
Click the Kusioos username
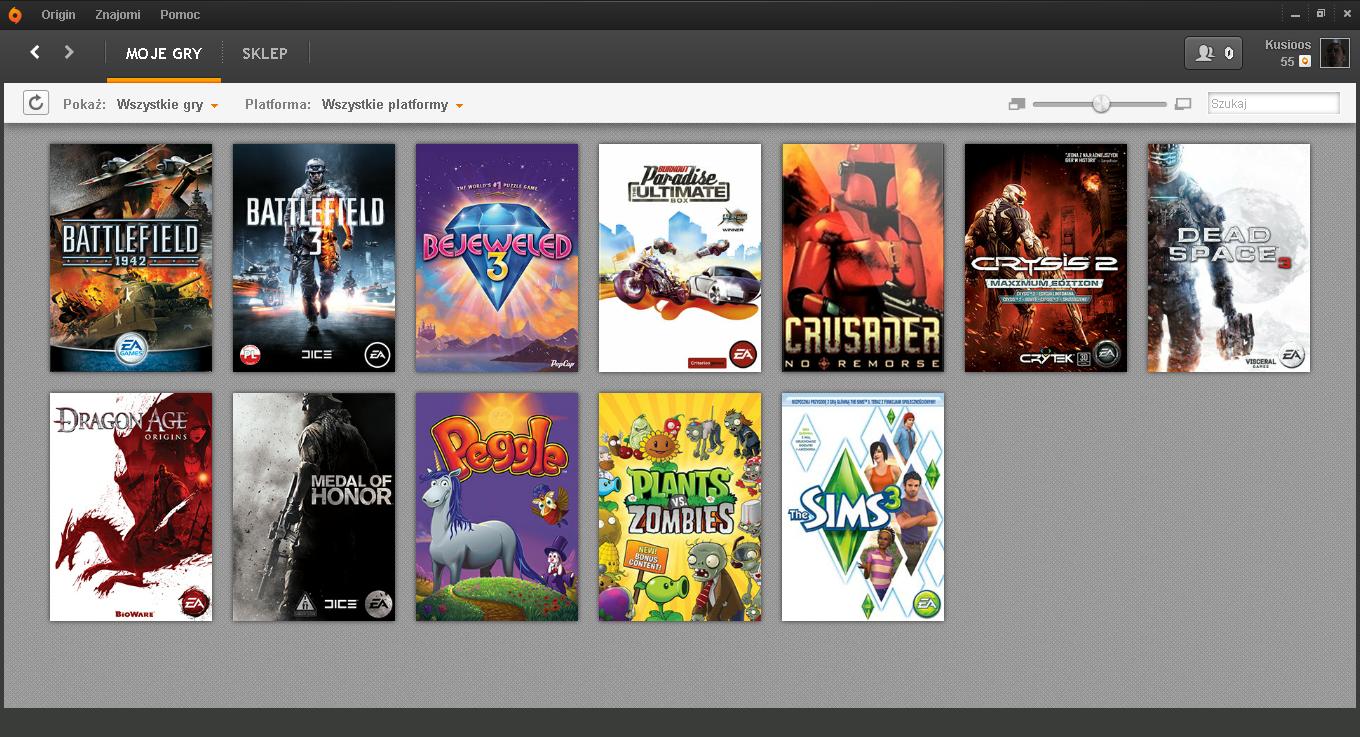tap(1288, 45)
